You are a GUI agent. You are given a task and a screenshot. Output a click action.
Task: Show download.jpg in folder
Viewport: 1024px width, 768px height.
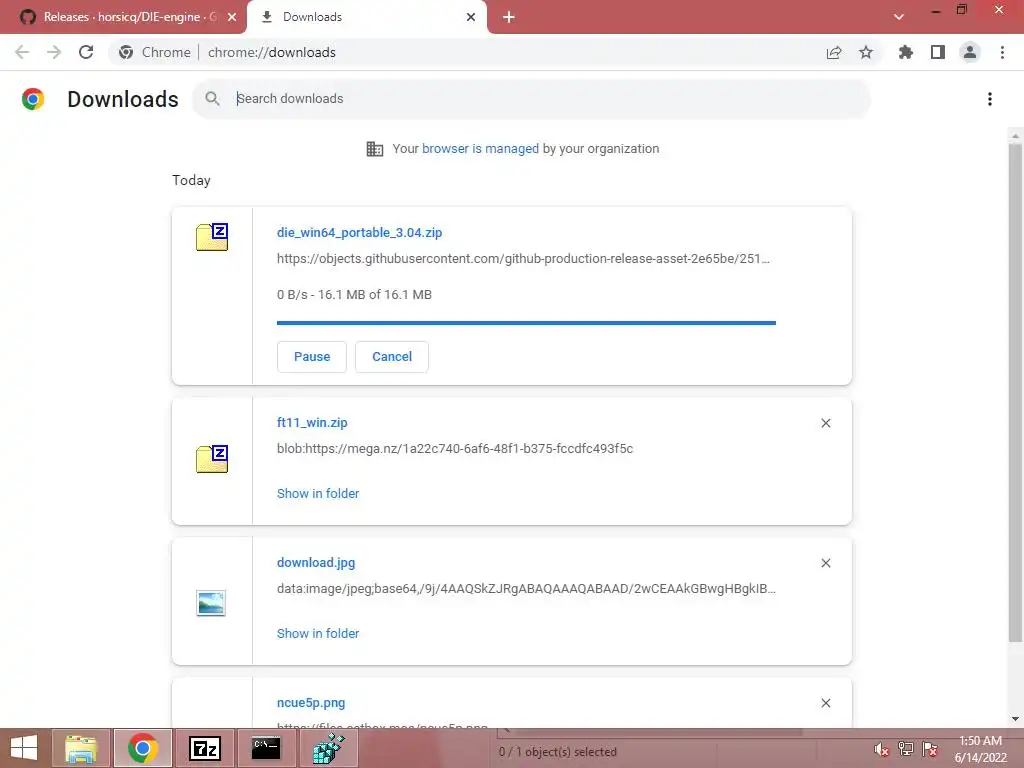click(x=318, y=633)
